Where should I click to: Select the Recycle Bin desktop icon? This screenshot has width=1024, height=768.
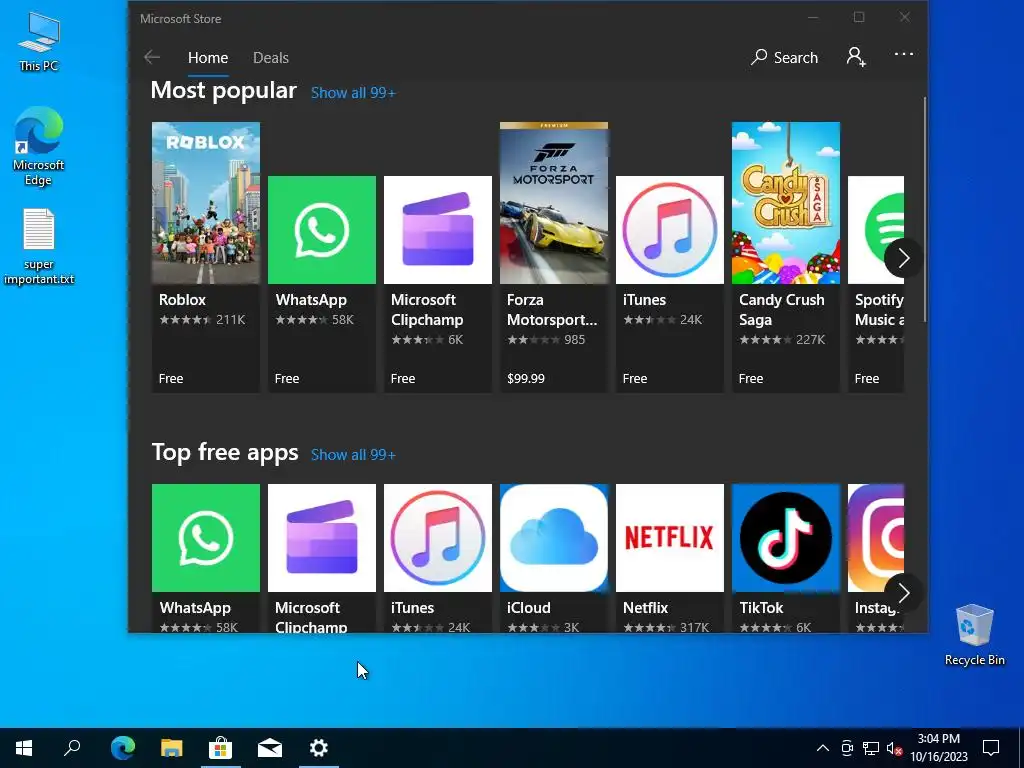point(974,635)
